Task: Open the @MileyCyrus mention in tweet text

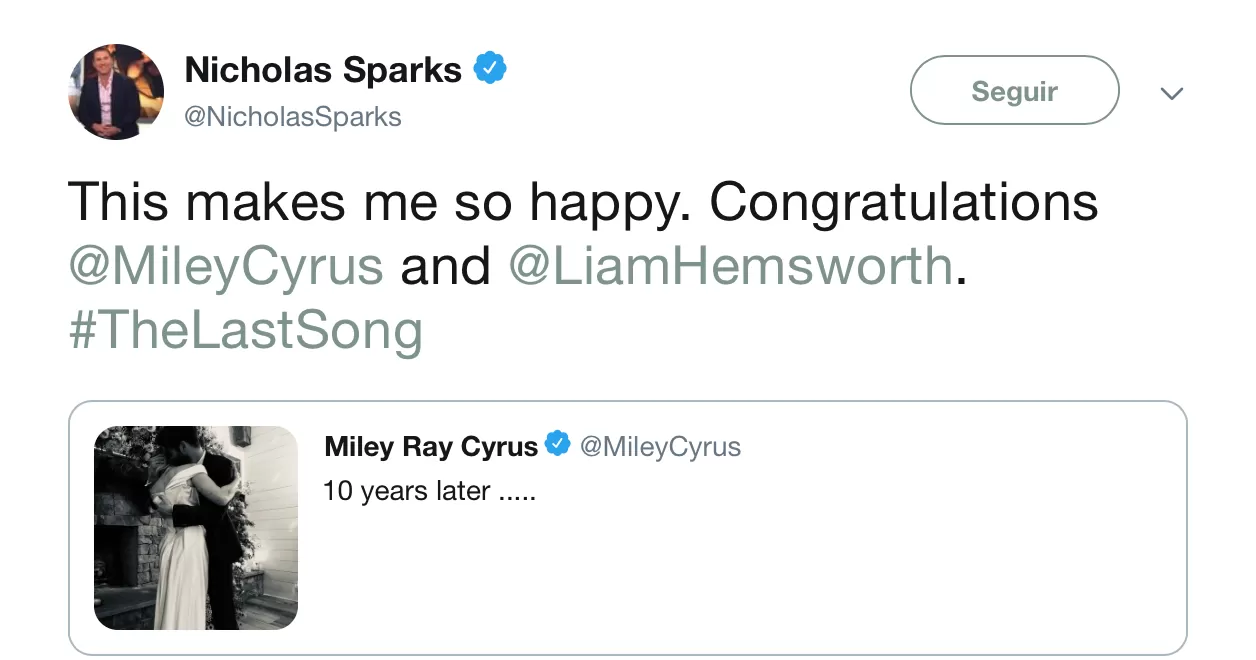Action: click(x=226, y=266)
